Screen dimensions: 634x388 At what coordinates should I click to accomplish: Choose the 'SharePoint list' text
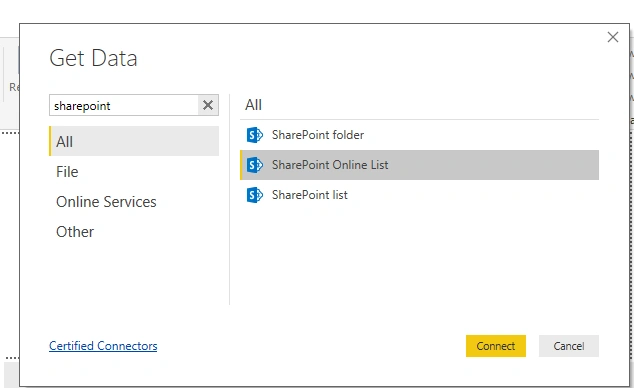310,195
